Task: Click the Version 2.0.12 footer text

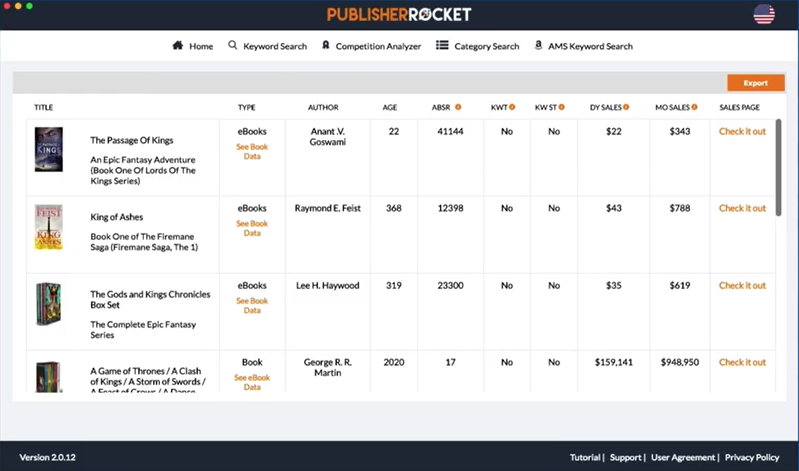Action: (x=47, y=457)
